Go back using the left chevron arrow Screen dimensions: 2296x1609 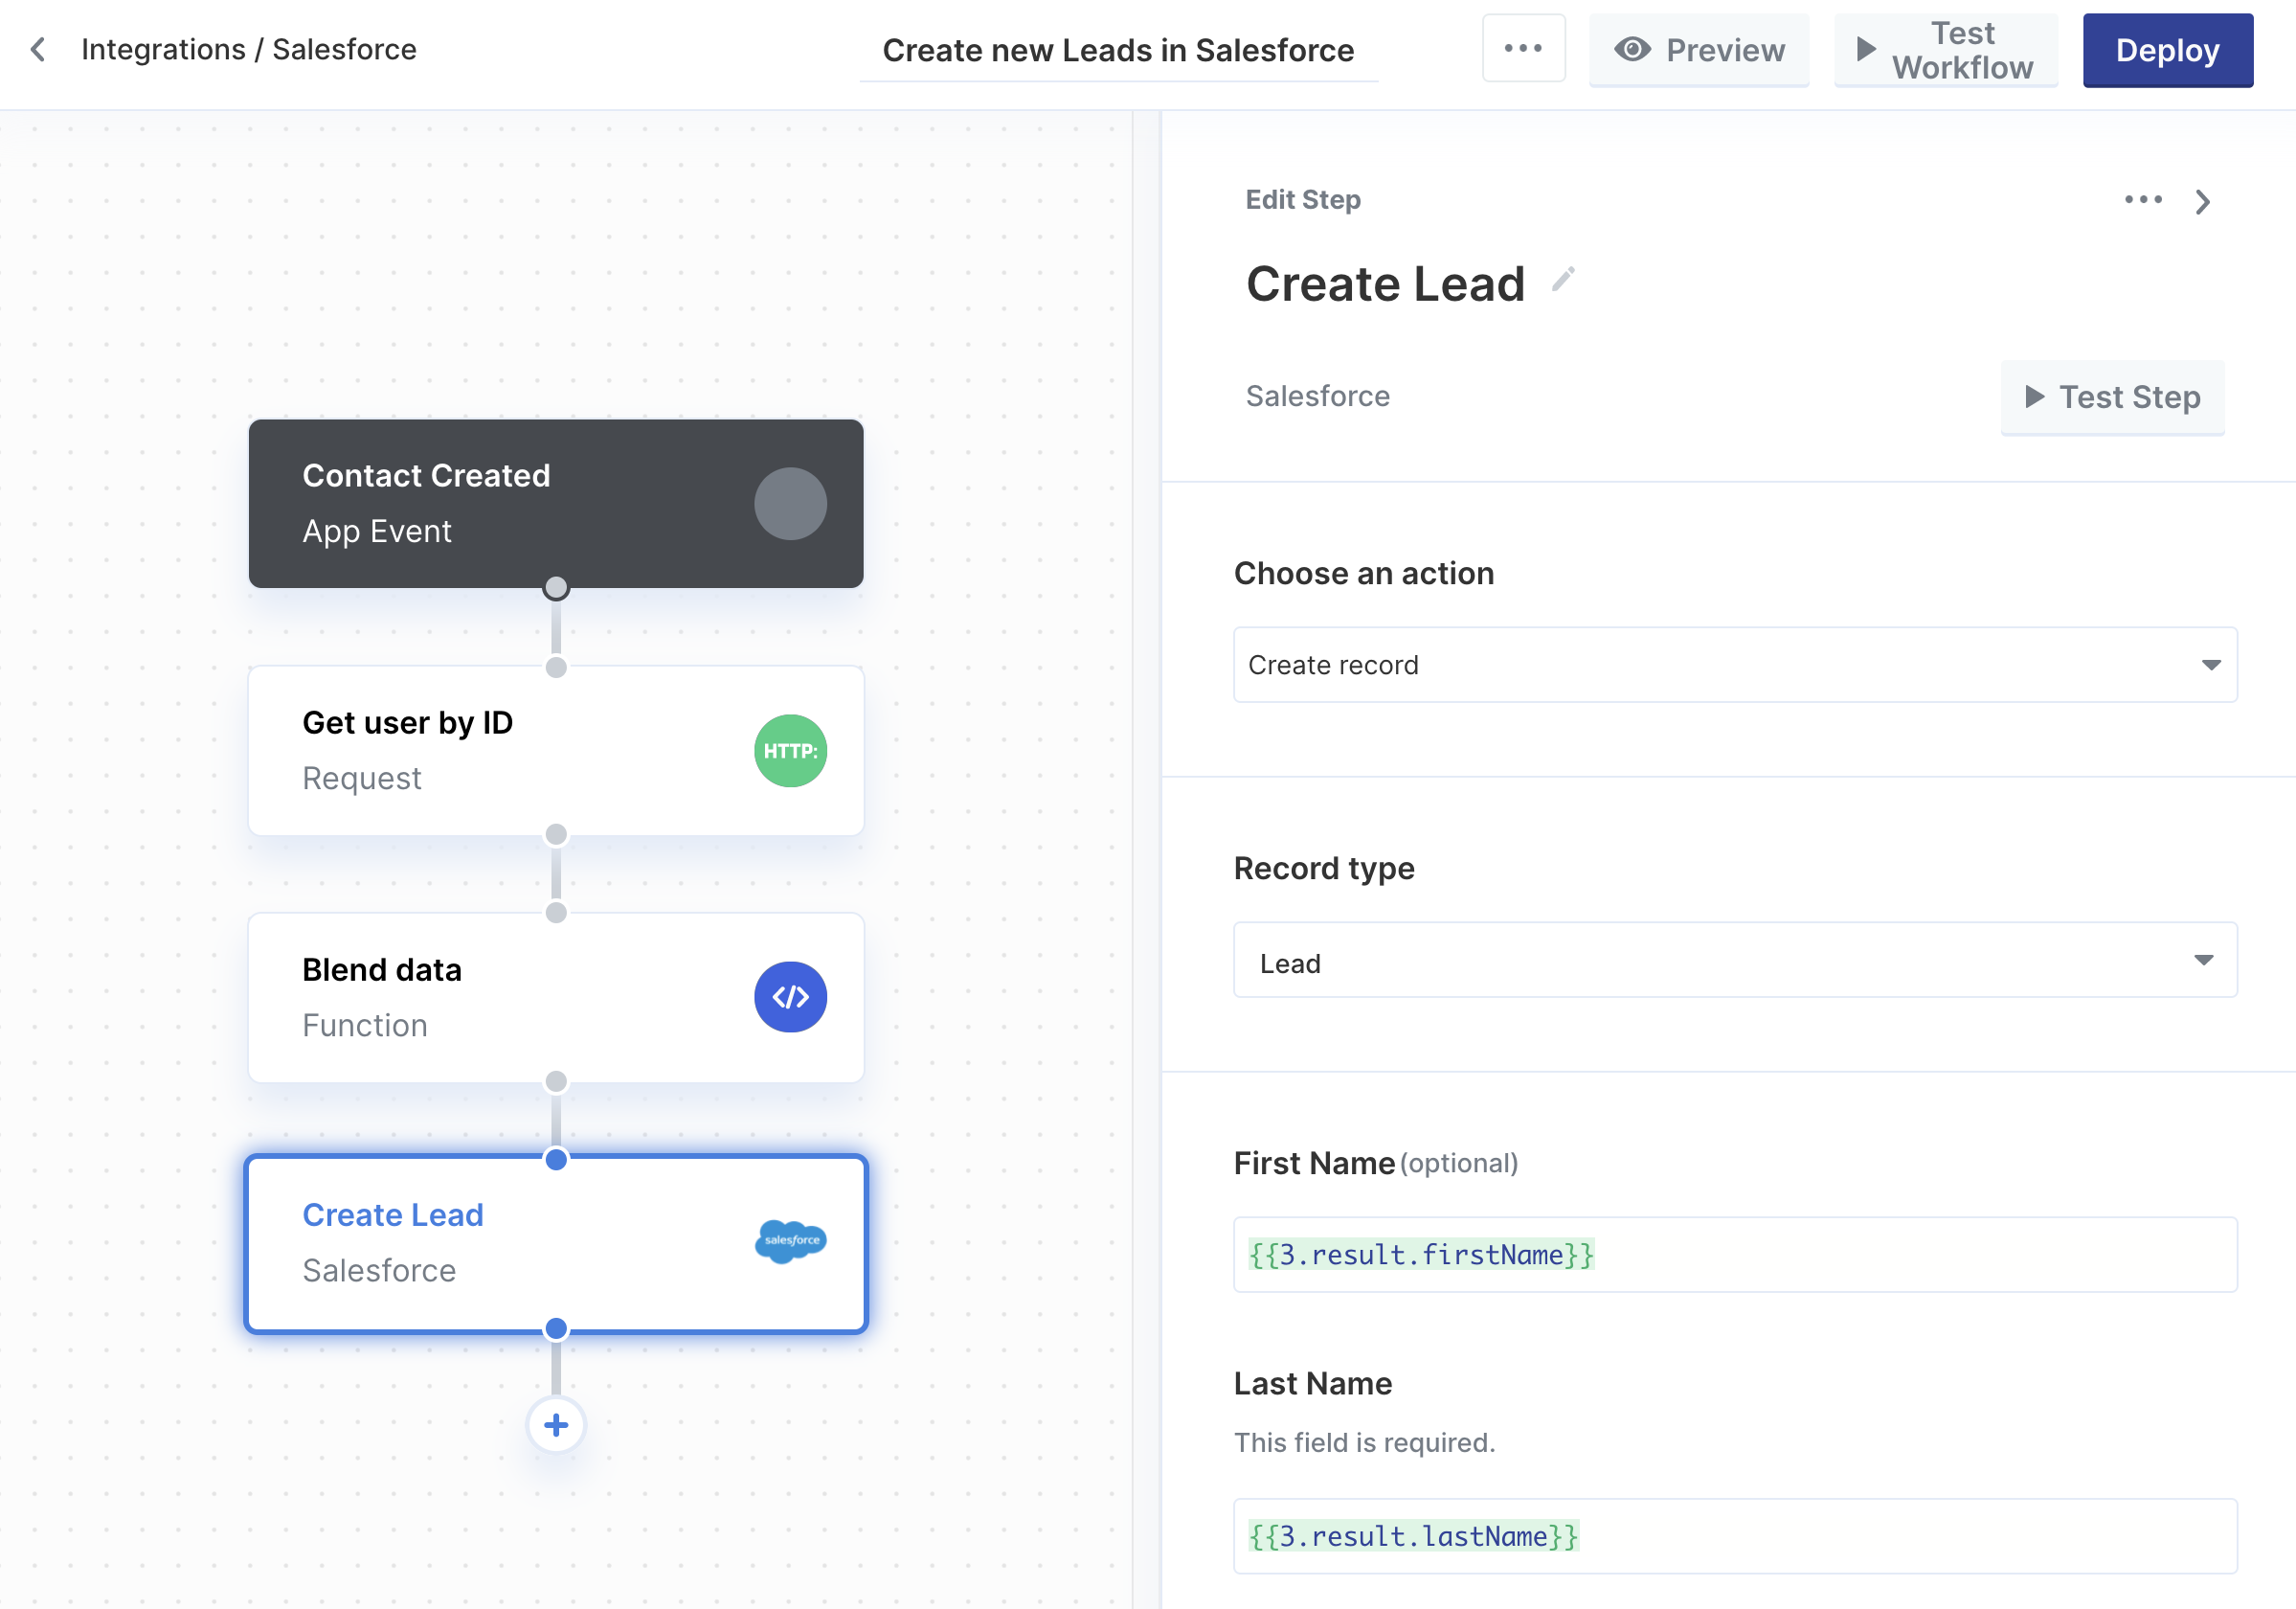[x=38, y=49]
